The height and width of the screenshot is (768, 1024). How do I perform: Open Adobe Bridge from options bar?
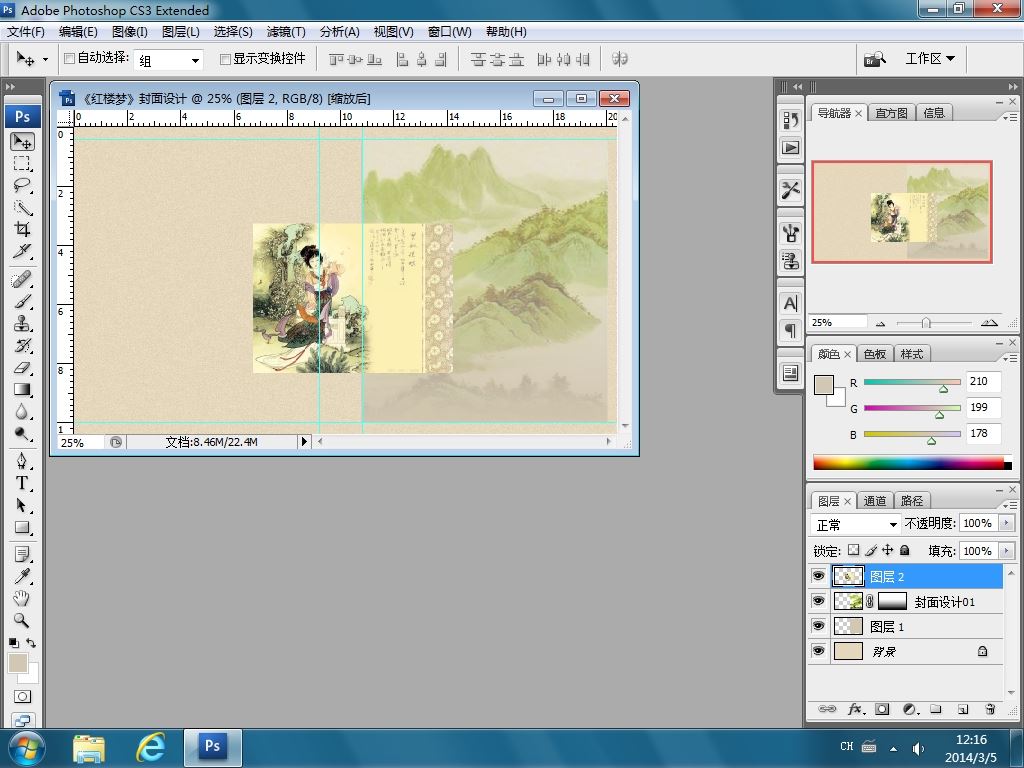click(875, 59)
